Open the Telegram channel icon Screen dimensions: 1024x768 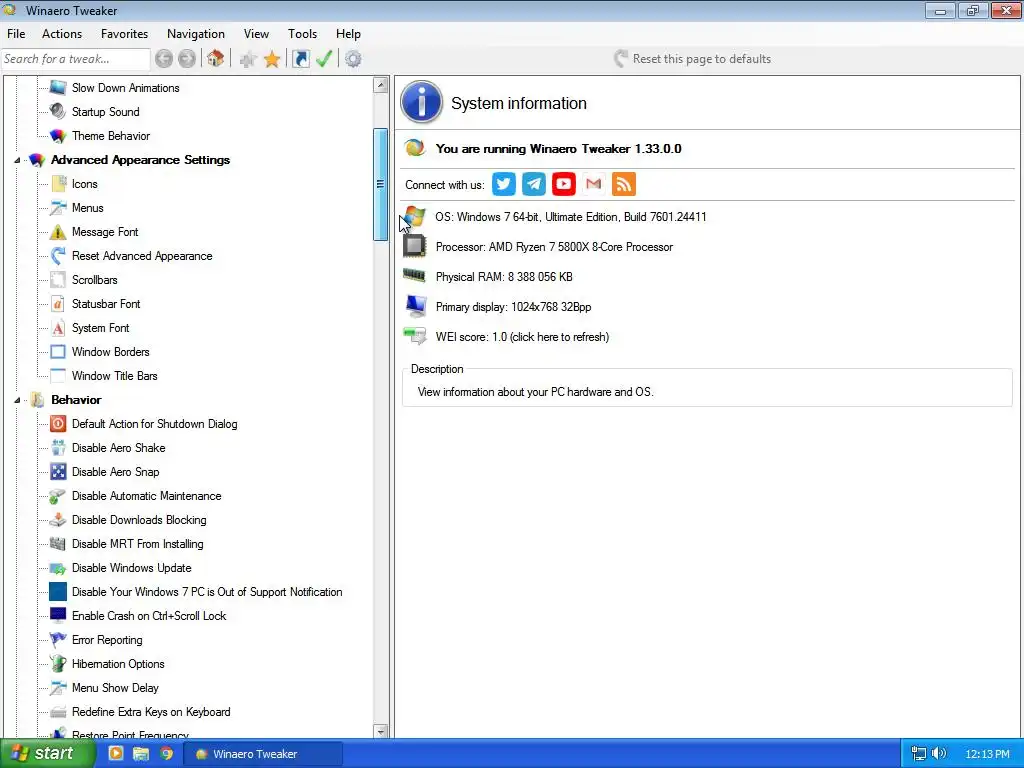[534, 184]
